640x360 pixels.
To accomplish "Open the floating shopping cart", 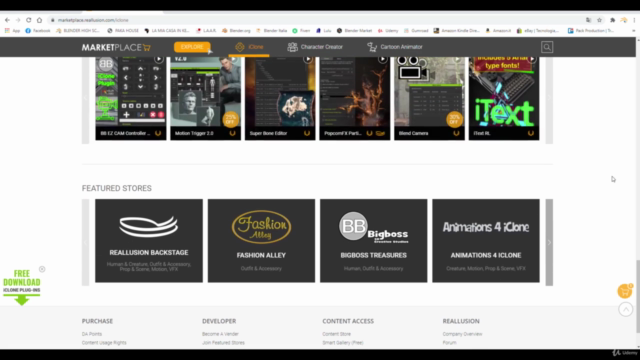I will point(624,291).
